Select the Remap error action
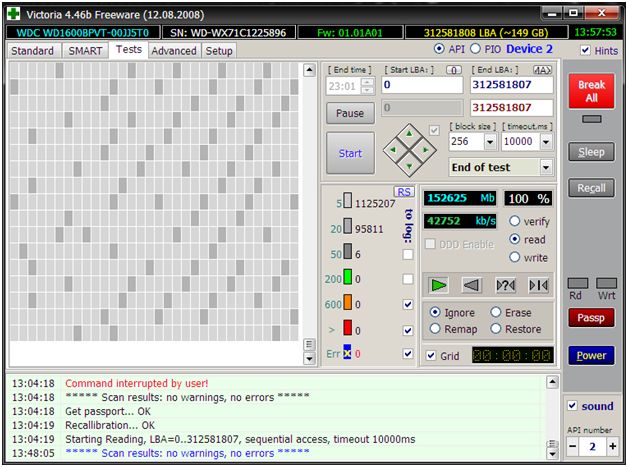The height and width of the screenshot is (467, 628). pos(435,329)
